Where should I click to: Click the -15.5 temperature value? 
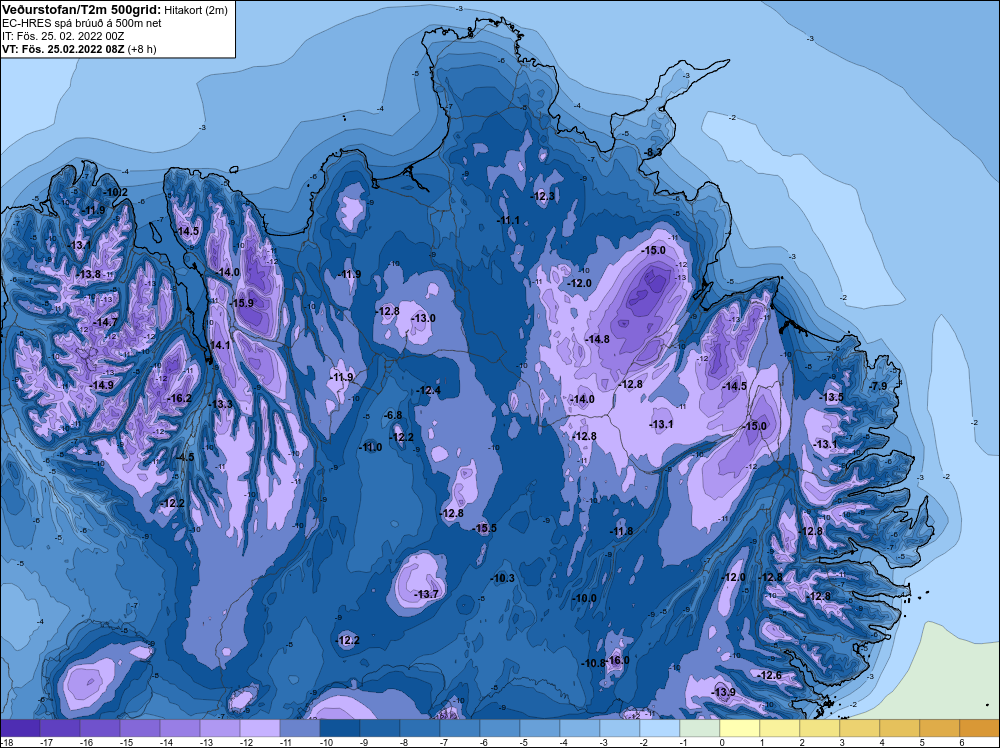pos(485,528)
